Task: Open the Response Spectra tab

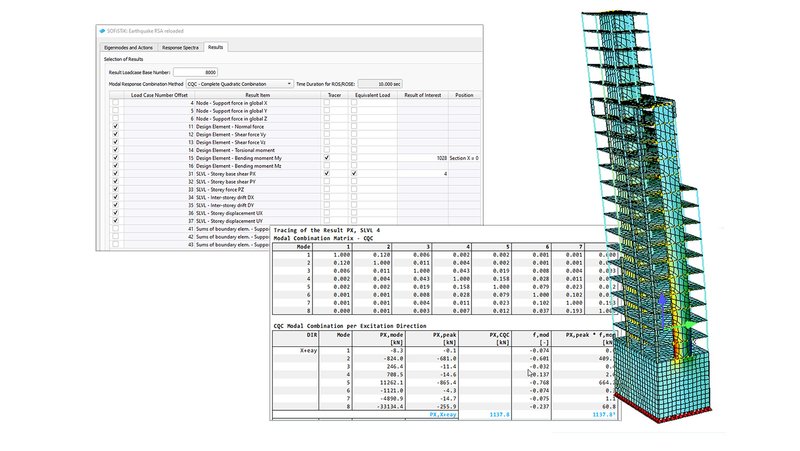Action: (x=182, y=47)
